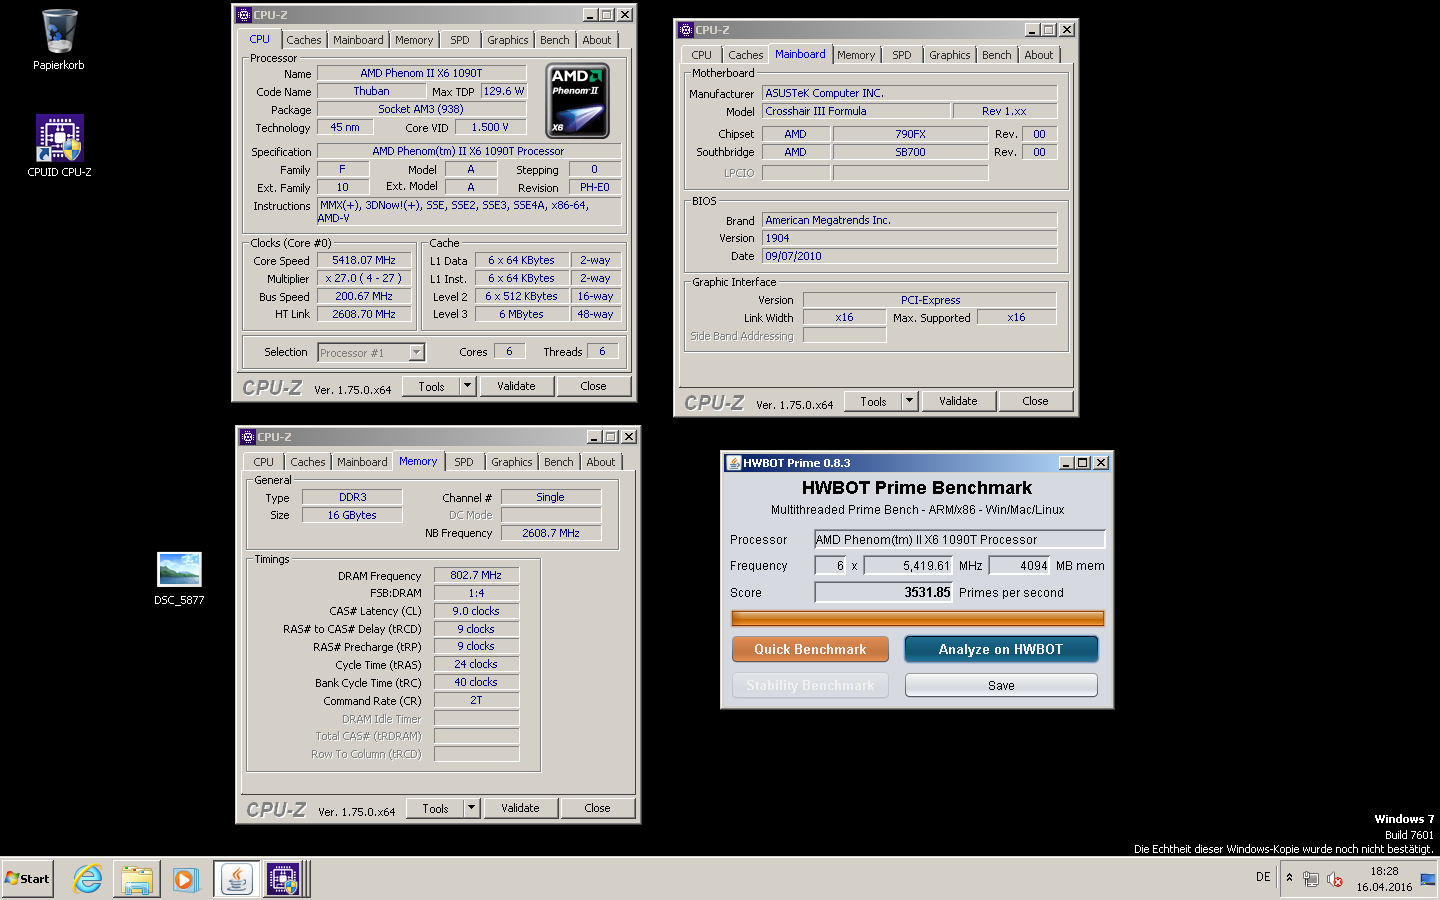Click Close button in CPU tab window
The height and width of the screenshot is (900, 1440).
(593, 386)
